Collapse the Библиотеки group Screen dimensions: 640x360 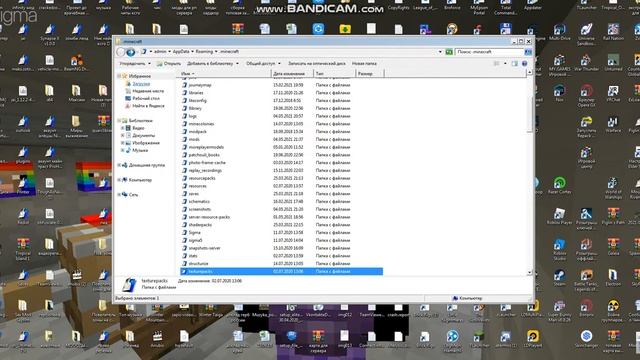(119, 121)
